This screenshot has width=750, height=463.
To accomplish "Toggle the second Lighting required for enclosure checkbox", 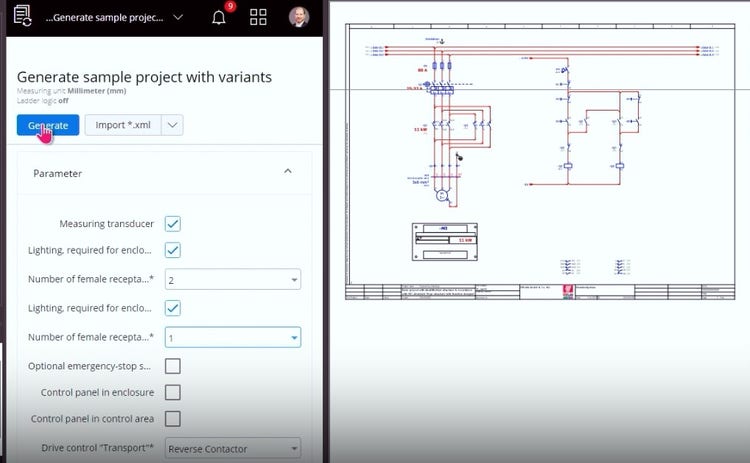I will (173, 308).
